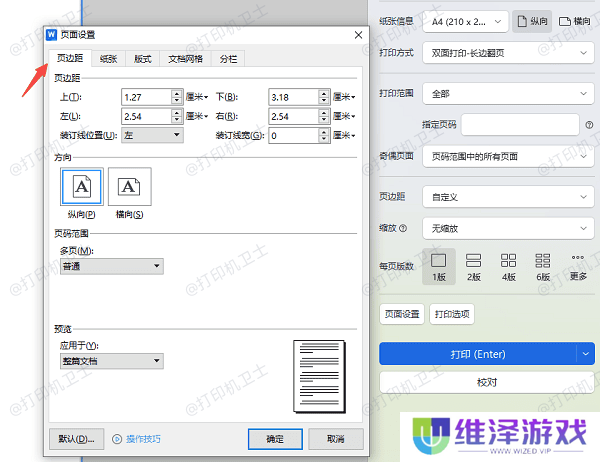Click the 装订线宽 gutter width field
The image size is (600, 462).
click(293, 135)
